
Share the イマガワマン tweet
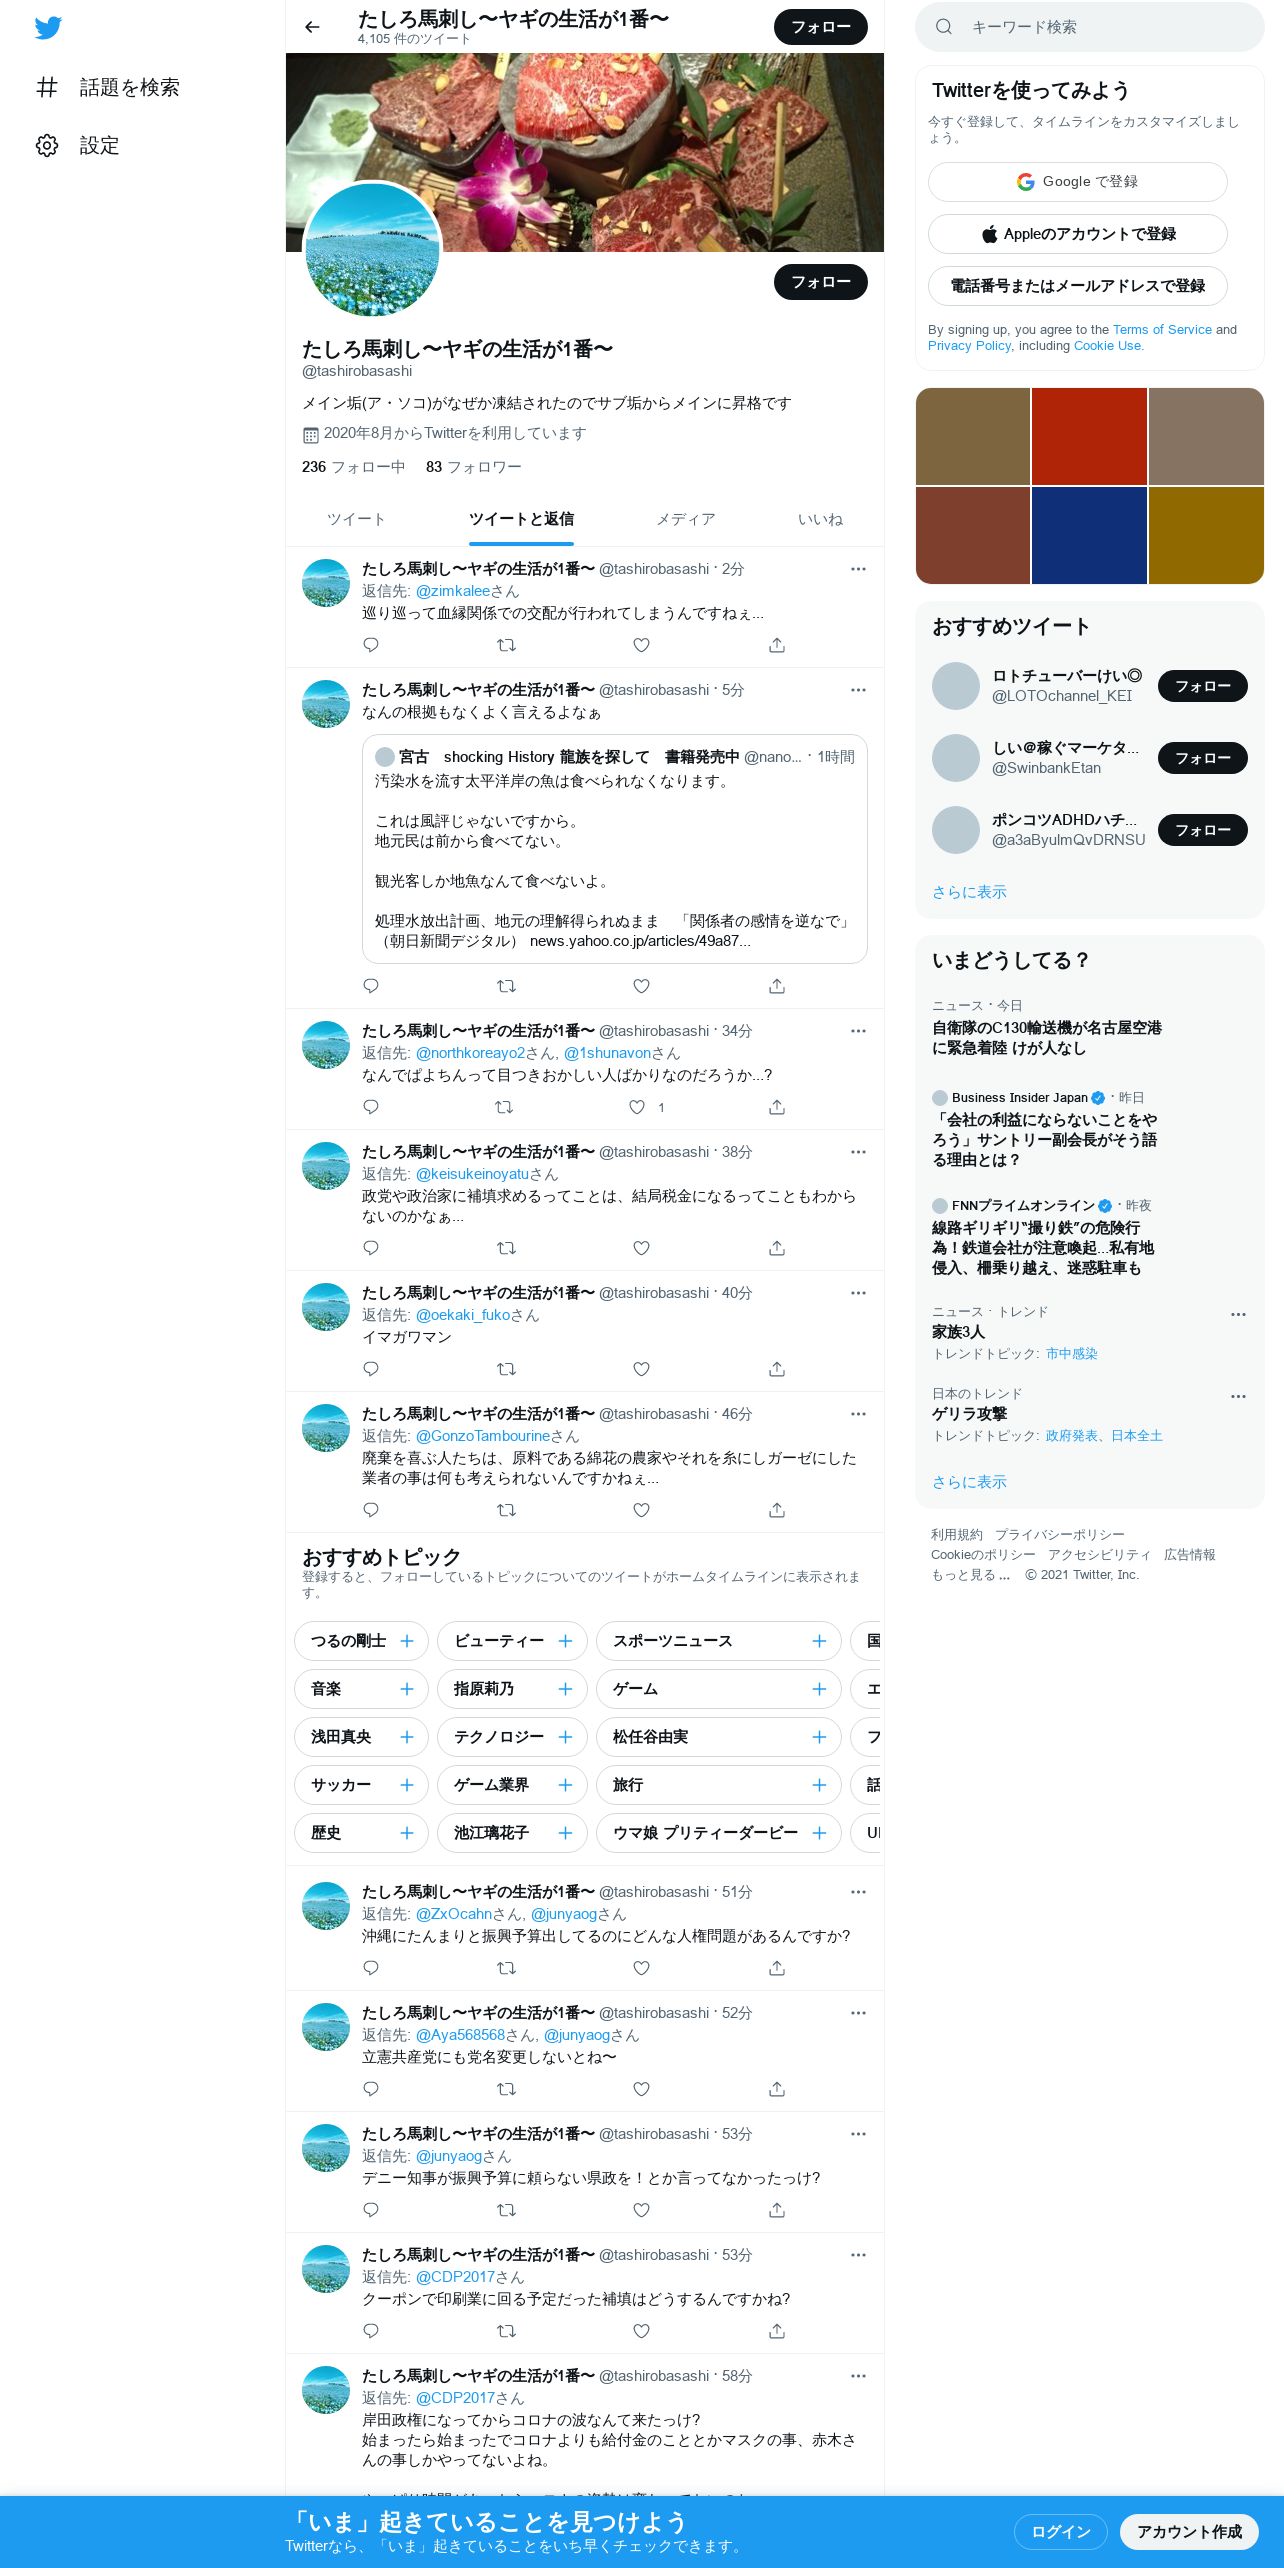click(777, 1369)
